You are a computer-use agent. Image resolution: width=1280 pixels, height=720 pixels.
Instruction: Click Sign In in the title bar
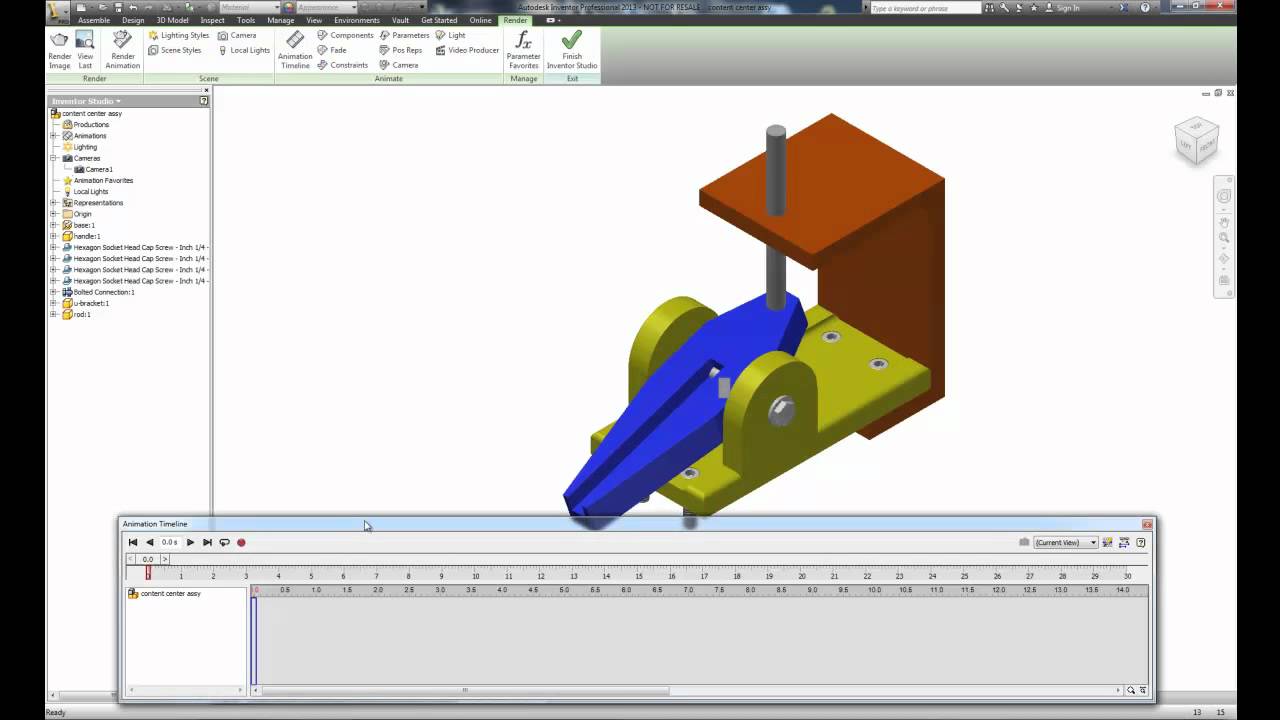(1068, 7)
